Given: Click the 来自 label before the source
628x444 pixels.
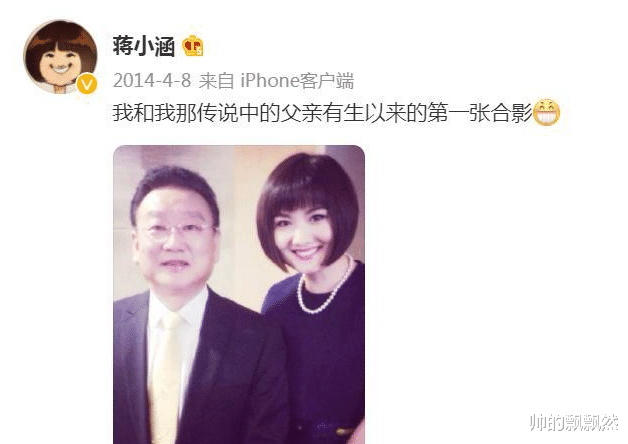Looking at the screenshot, I should pos(216,80).
